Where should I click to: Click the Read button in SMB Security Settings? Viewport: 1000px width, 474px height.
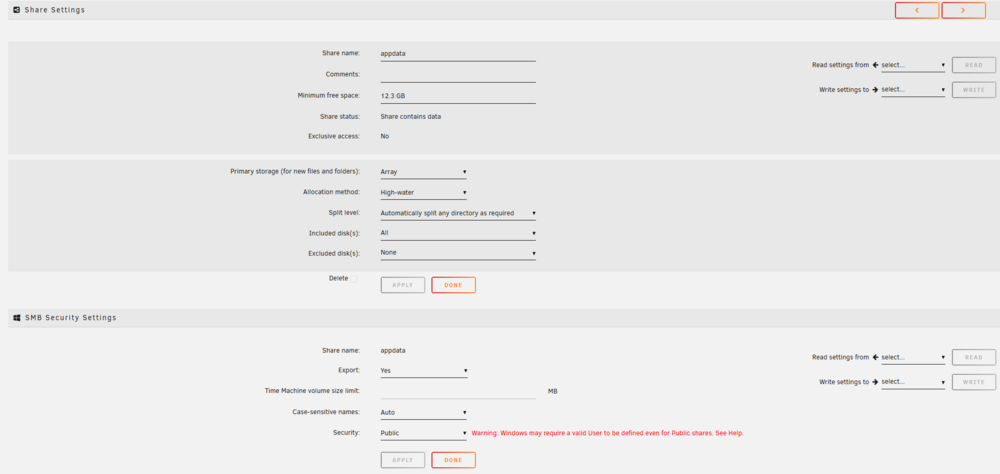974,357
